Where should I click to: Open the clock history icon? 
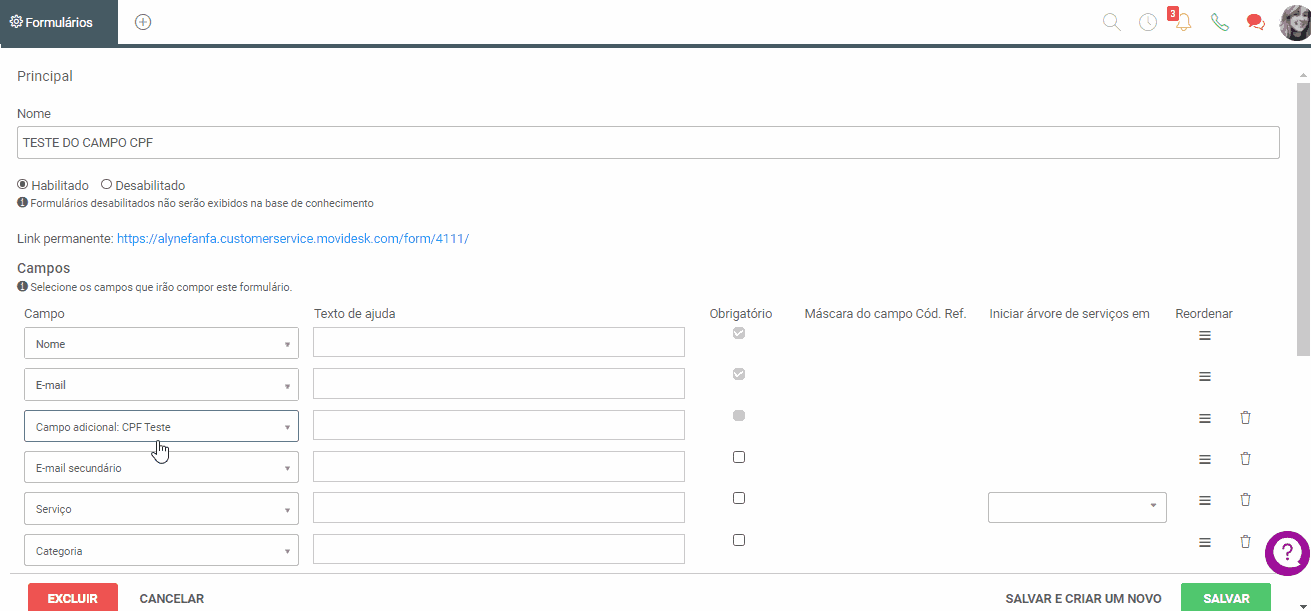(x=1148, y=22)
